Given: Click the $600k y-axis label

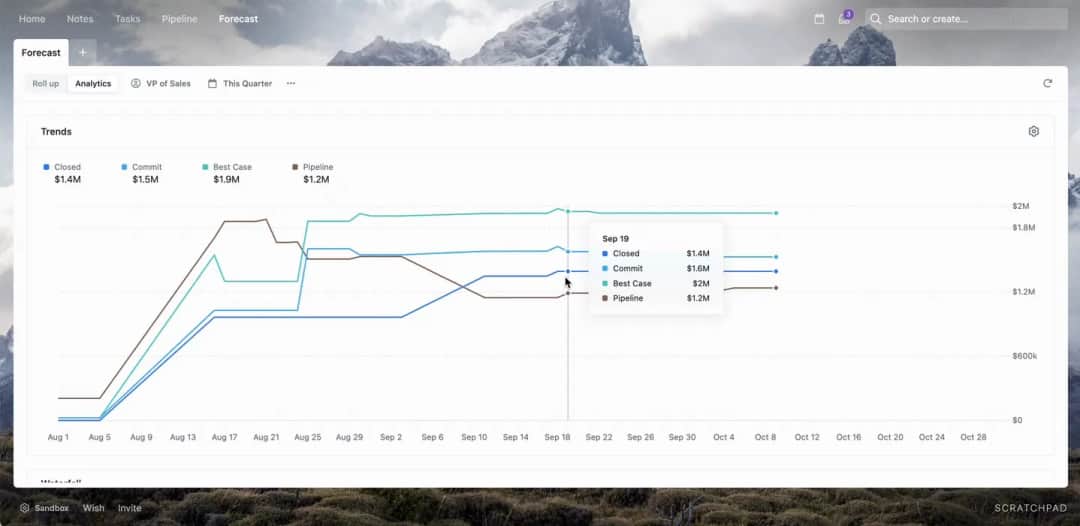Looking at the screenshot, I should (1024, 356).
